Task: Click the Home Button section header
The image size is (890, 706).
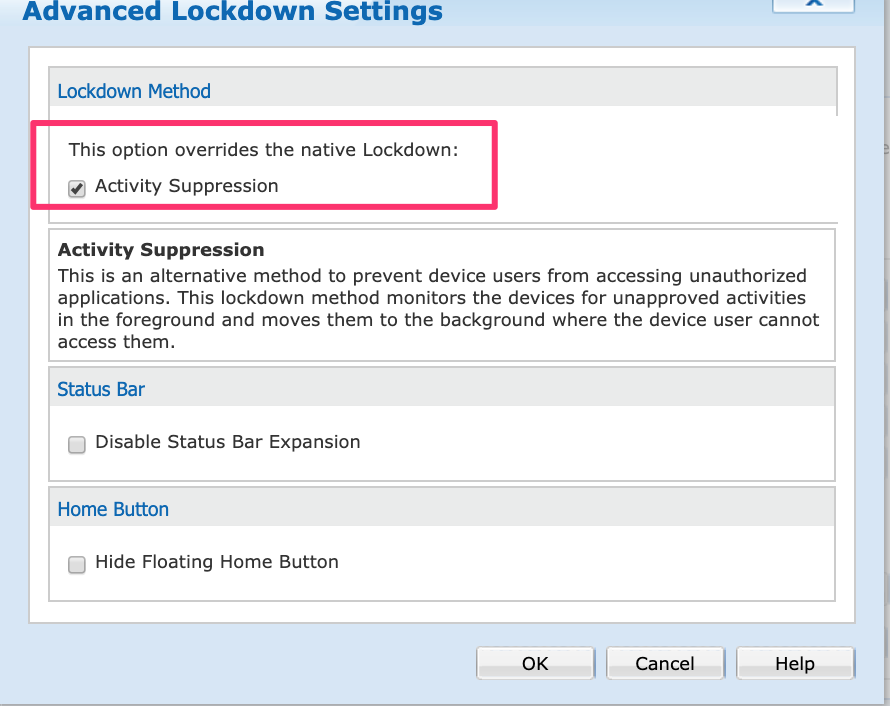Action: (113, 509)
